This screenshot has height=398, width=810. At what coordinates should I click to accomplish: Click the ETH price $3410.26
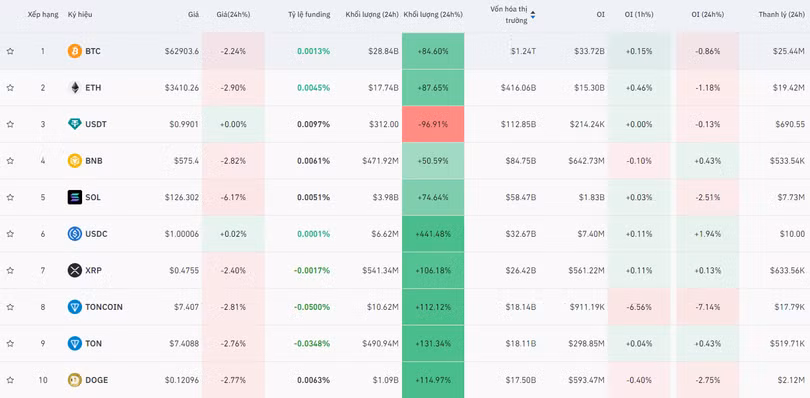point(182,88)
